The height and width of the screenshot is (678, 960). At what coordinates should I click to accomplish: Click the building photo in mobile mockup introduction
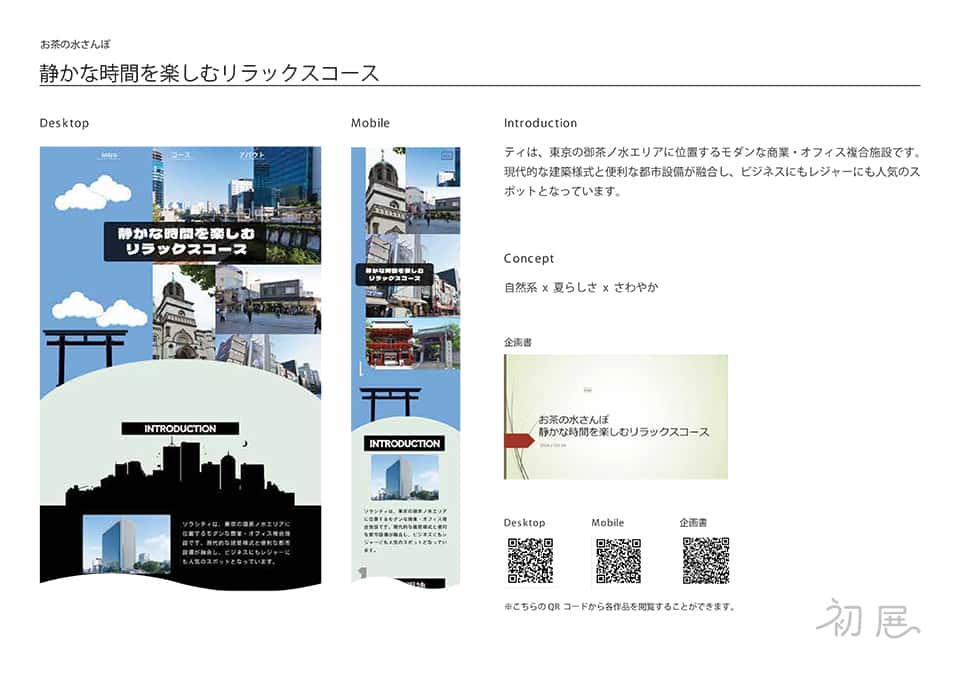click(405, 478)
